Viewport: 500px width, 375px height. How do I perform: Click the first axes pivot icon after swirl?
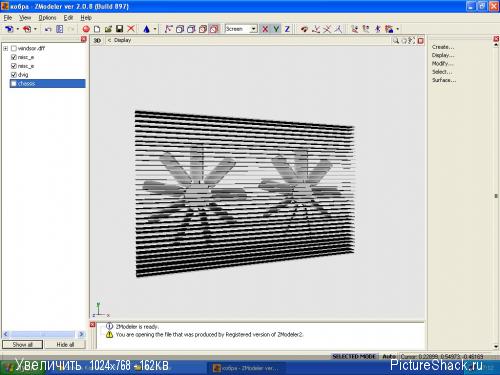coord(316,29)
